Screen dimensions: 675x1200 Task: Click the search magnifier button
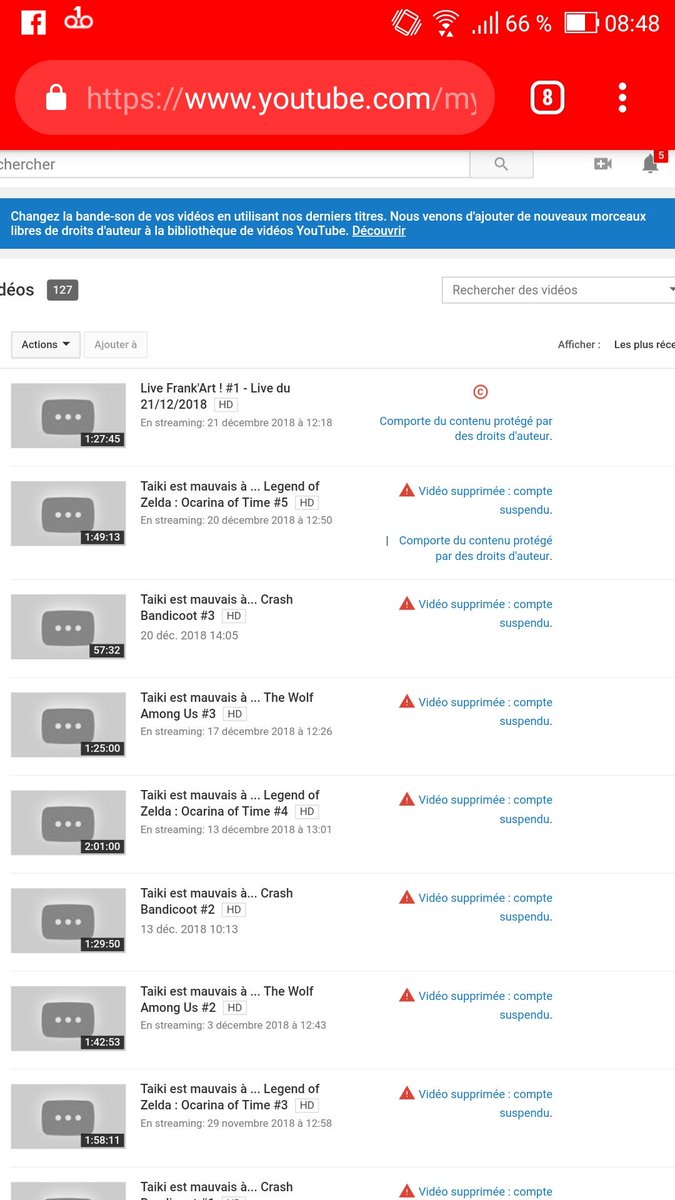click(501, 164)
